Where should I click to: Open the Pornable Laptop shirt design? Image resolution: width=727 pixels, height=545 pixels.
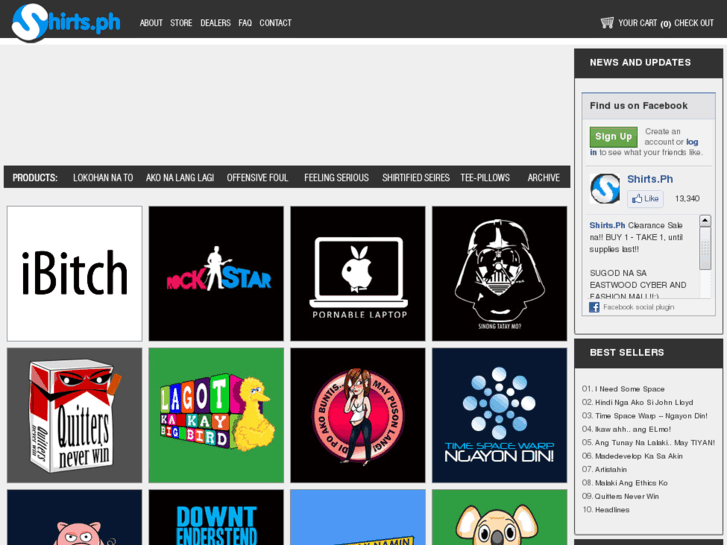[x=358, y=274]
